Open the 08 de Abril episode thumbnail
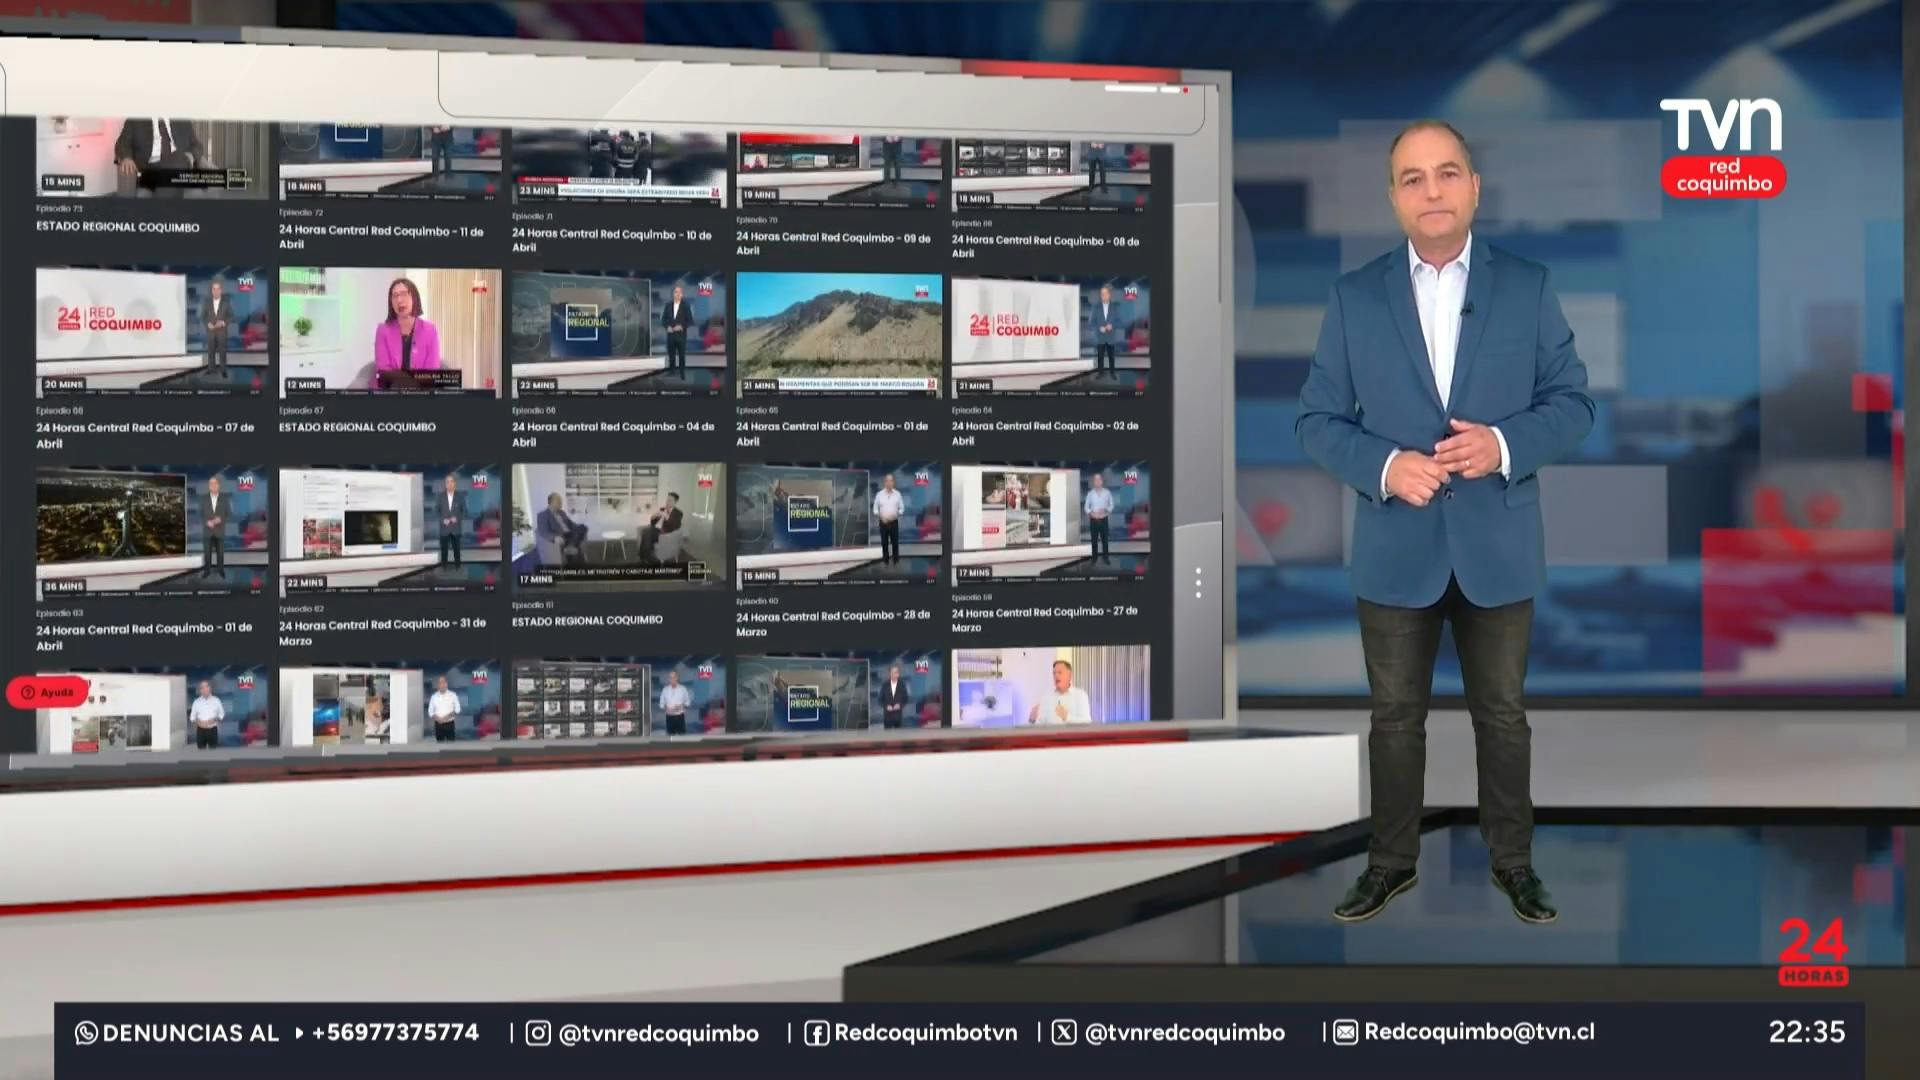The width and height of the screenshot is (1920, 1080). click(1050, 175)
